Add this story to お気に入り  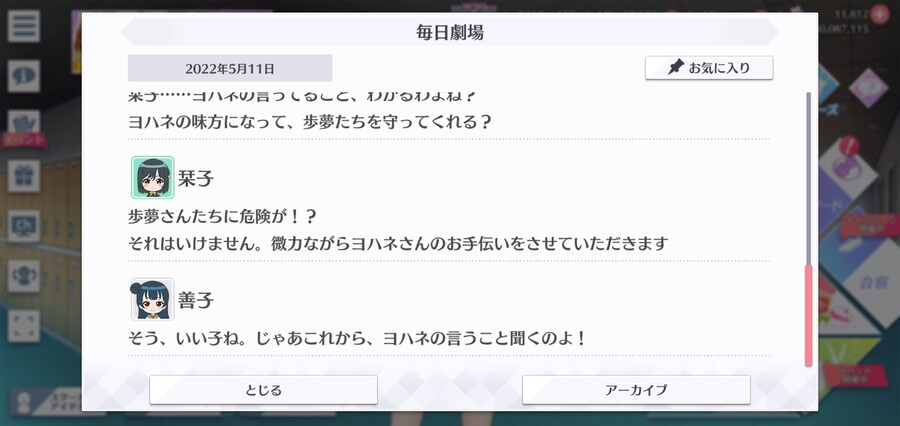(x=709, y=68)
